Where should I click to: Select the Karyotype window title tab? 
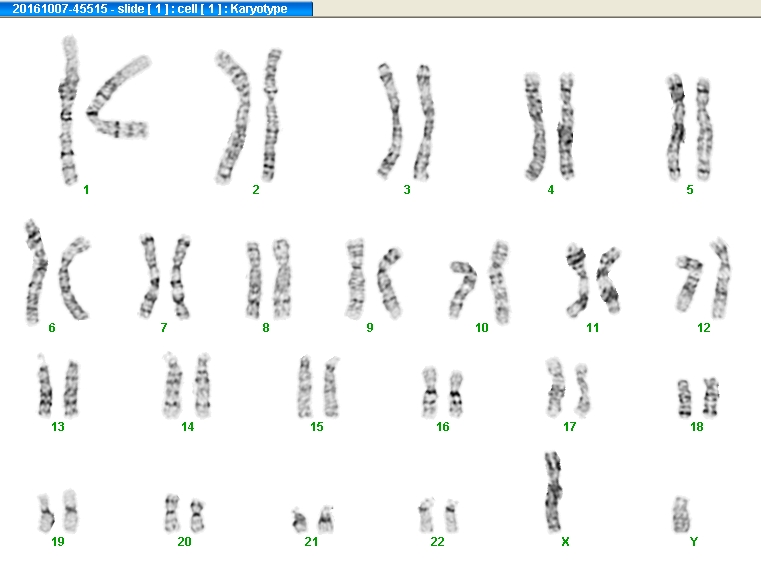[156, 8]
